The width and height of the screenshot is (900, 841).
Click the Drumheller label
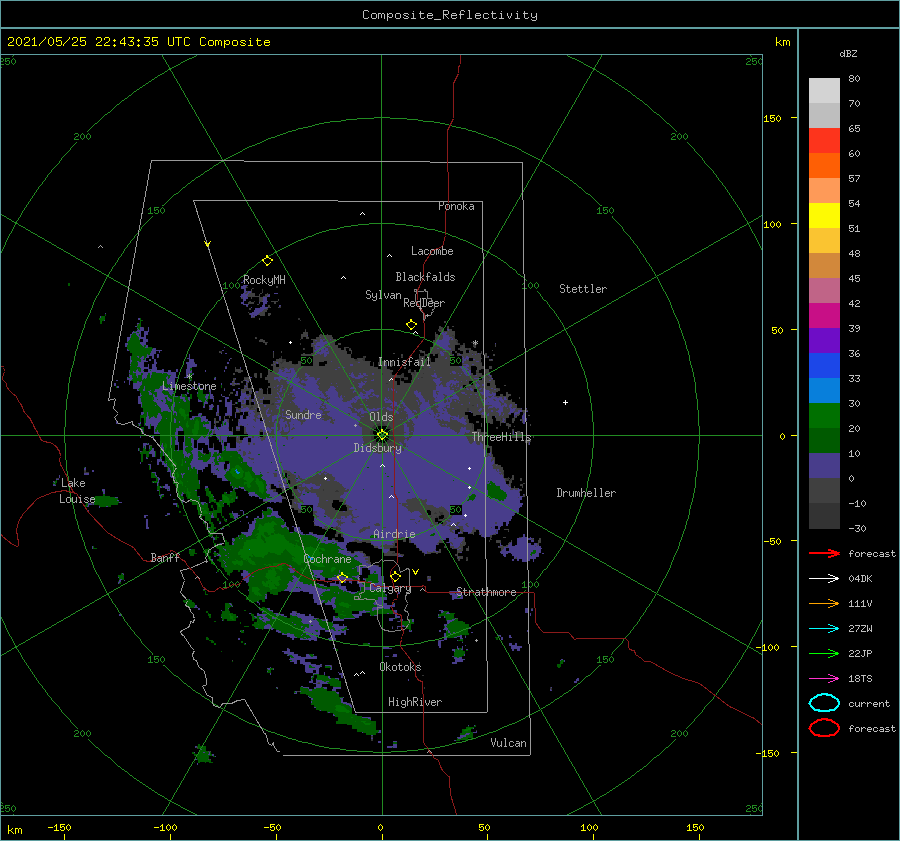pyautogui.click(x=586, y=493)
